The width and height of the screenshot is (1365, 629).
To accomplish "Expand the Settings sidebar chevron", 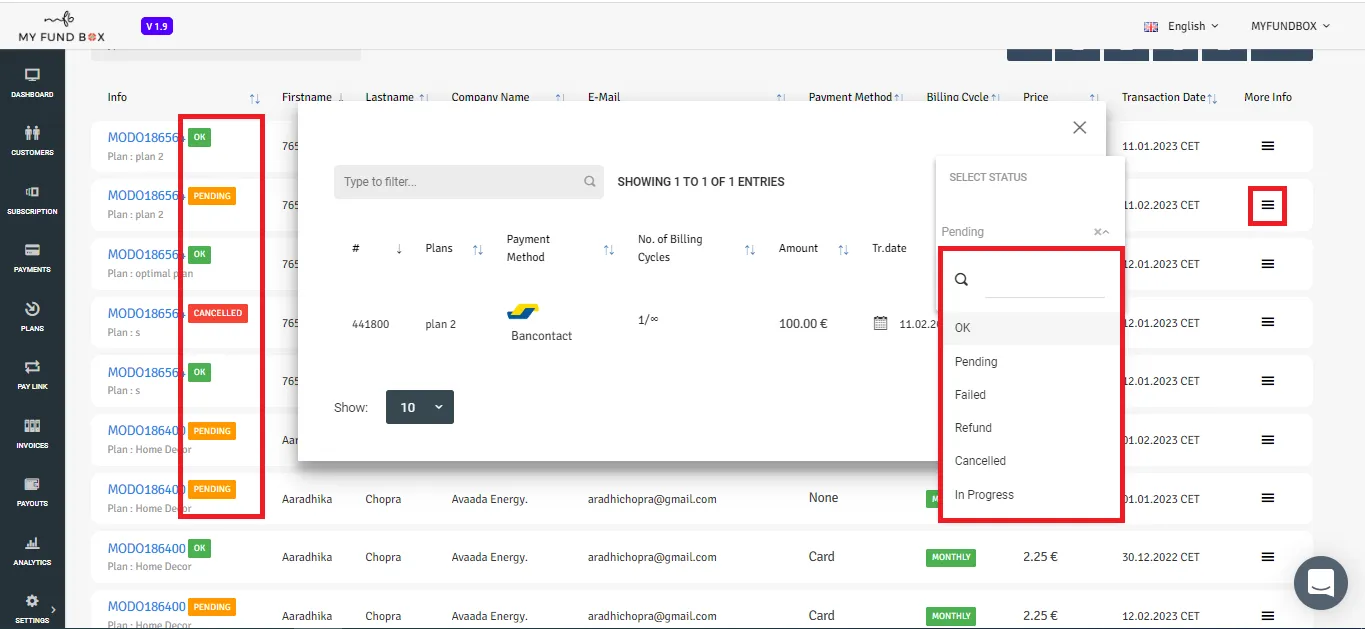I will pyautogui.click(x=53, y=609).
